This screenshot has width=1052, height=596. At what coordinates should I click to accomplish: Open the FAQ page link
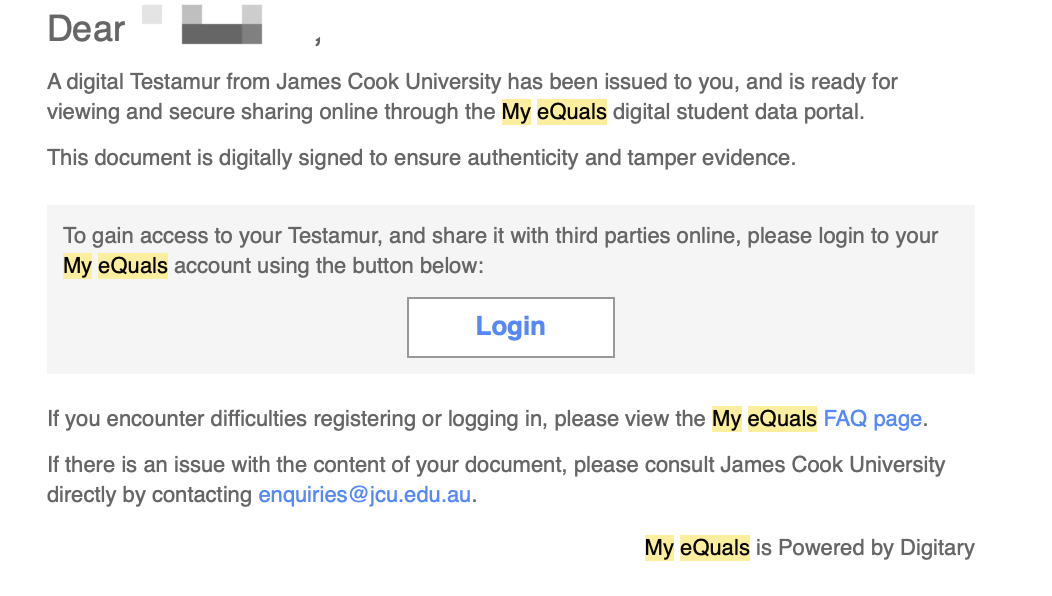pos(872,419)
